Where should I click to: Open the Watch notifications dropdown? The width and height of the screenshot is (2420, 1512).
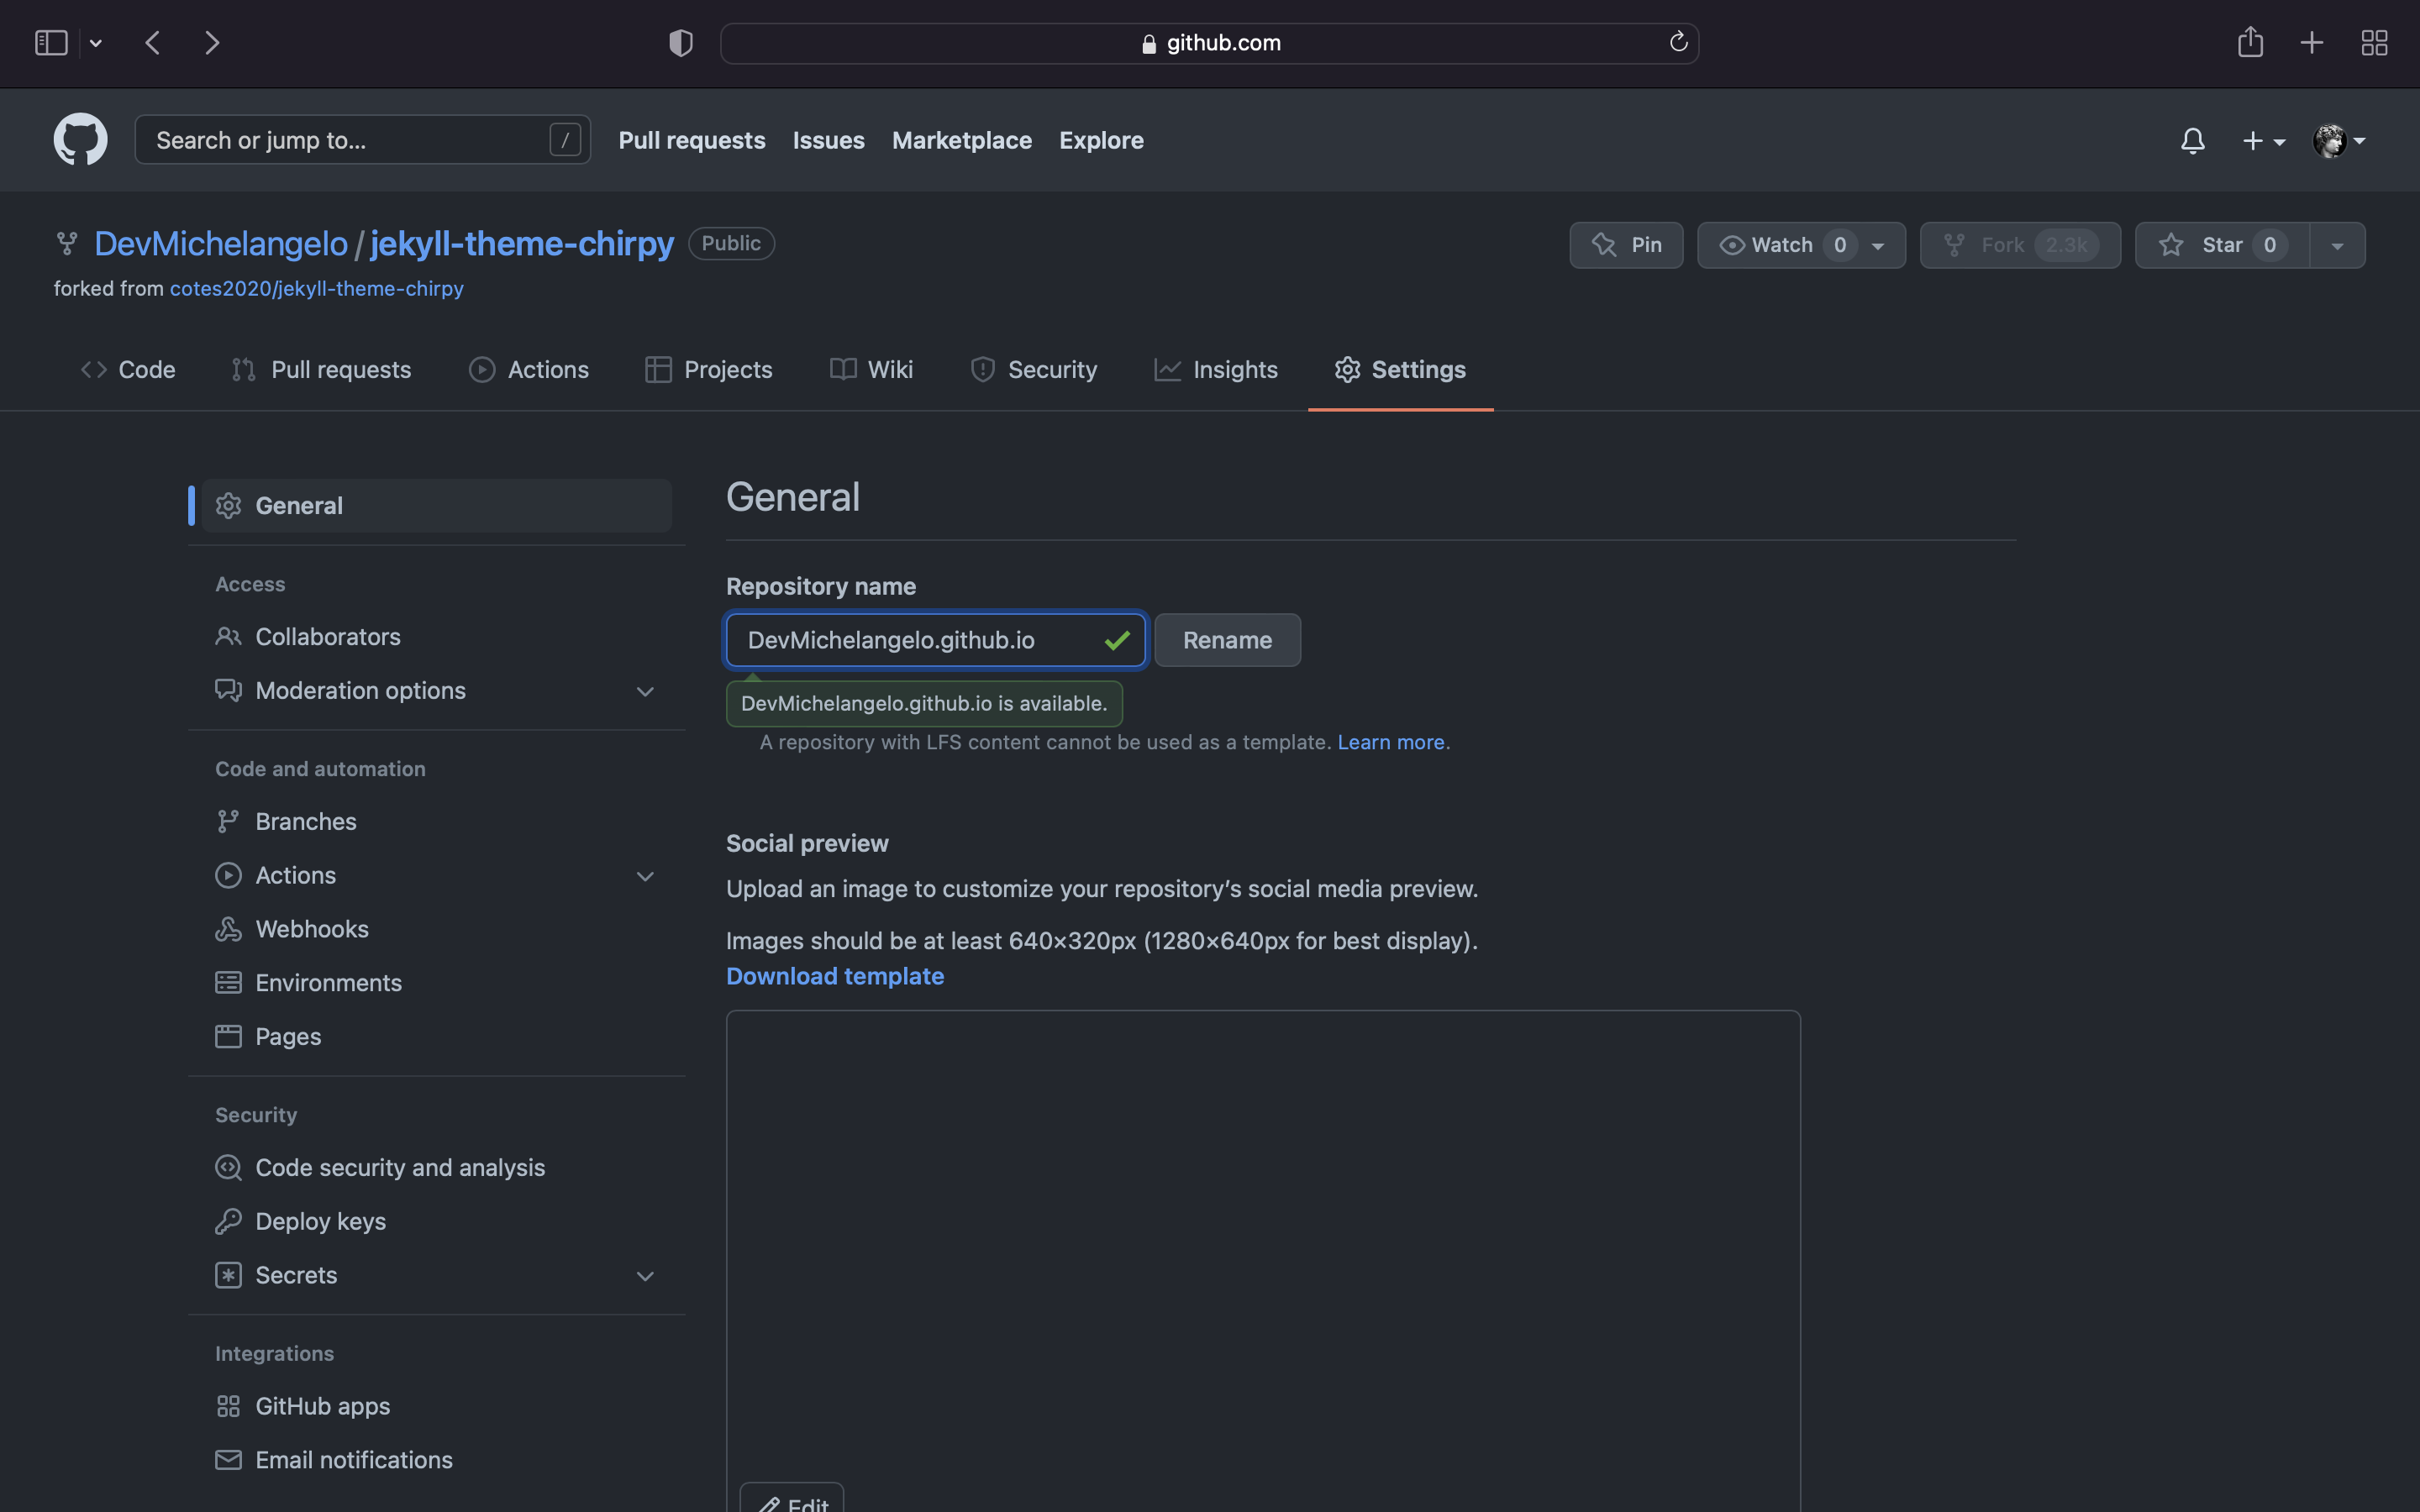pyautogui.click(x=1878, y=245)
